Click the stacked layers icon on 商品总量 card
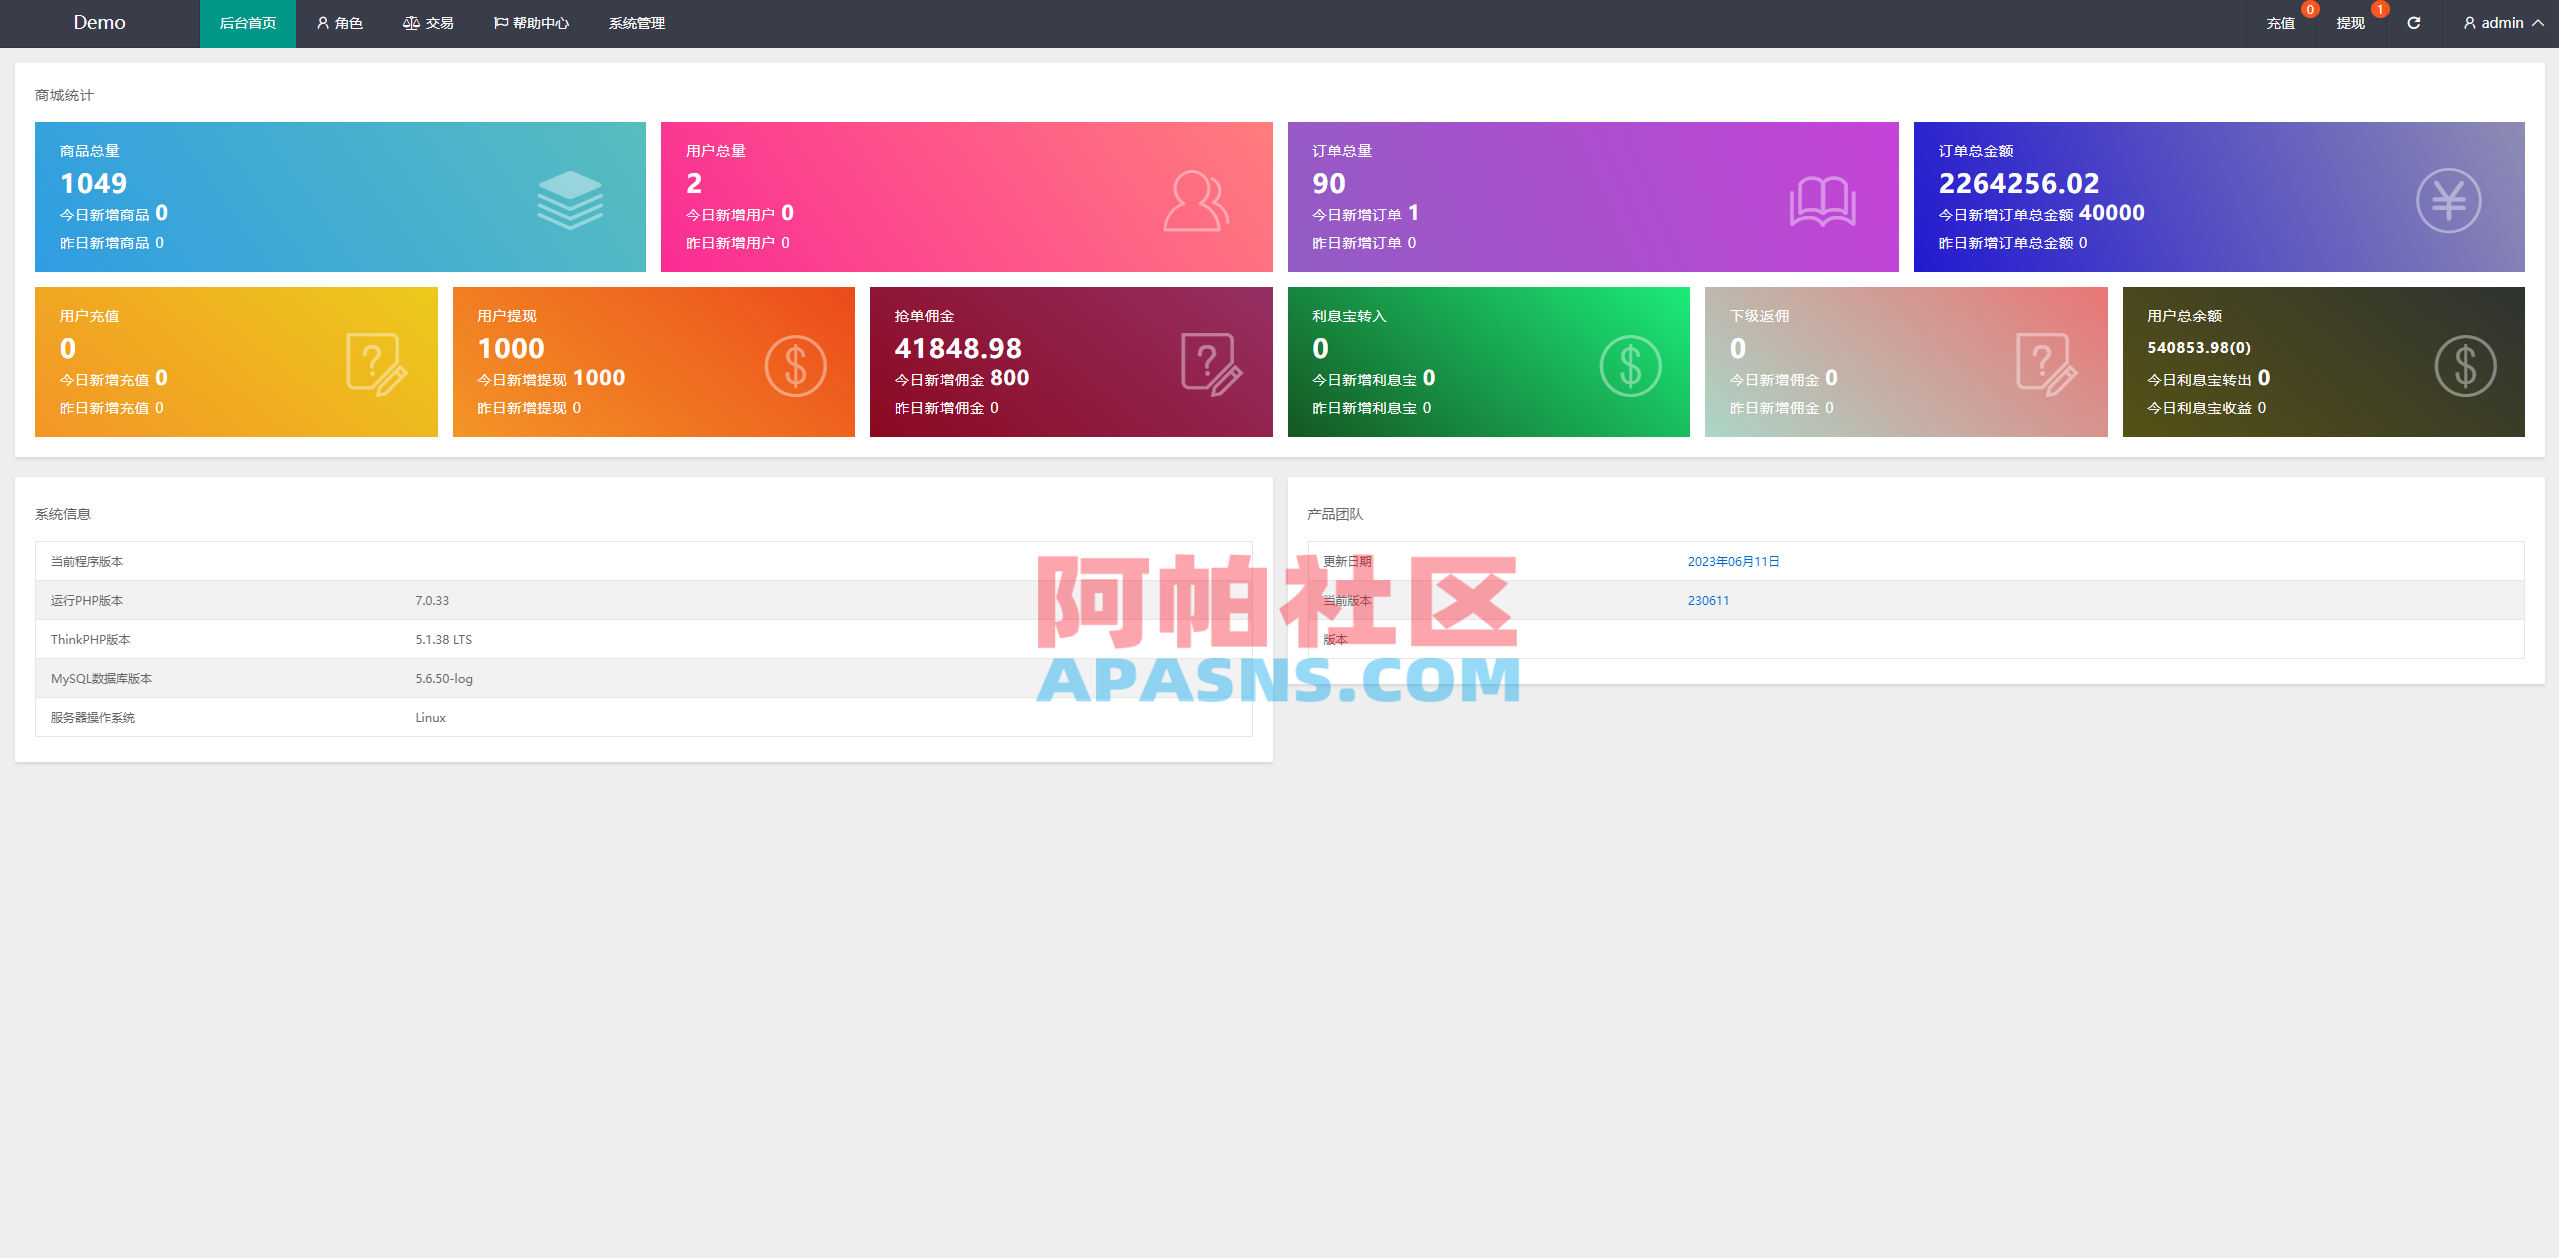2559x1258 pixels. 570,199
